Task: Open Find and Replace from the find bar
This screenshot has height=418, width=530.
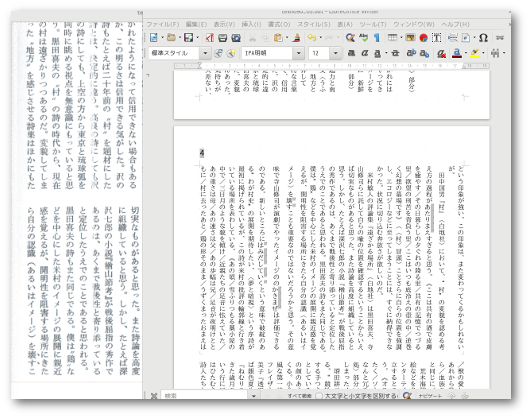Action: pyautogui.click(x=407, y=395)
